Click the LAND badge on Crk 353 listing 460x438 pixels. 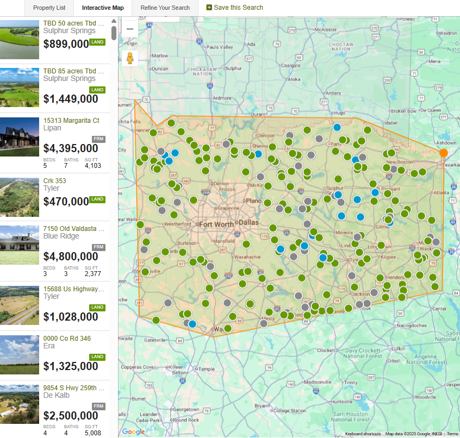point(97,199)
